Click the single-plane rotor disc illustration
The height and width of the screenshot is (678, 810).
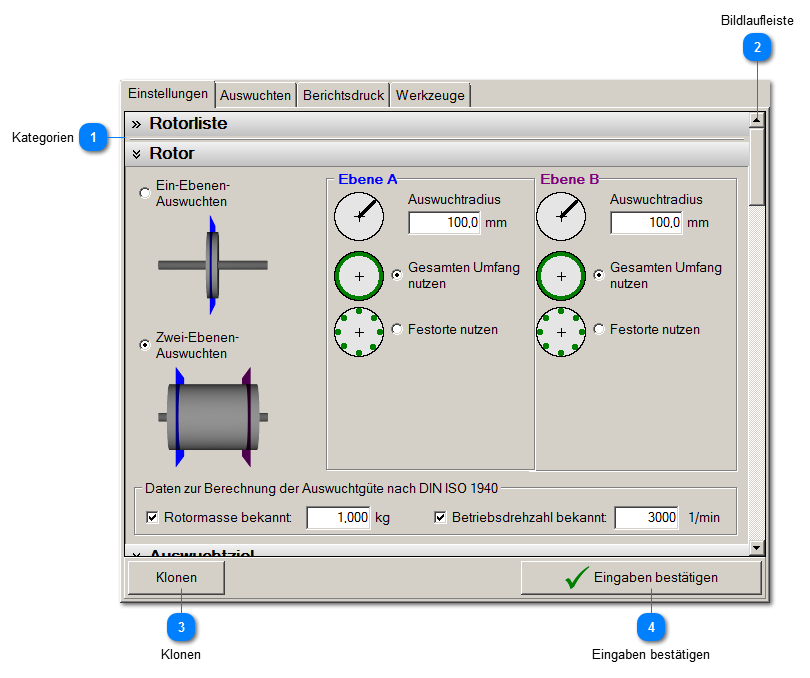[x=212, y=265]
